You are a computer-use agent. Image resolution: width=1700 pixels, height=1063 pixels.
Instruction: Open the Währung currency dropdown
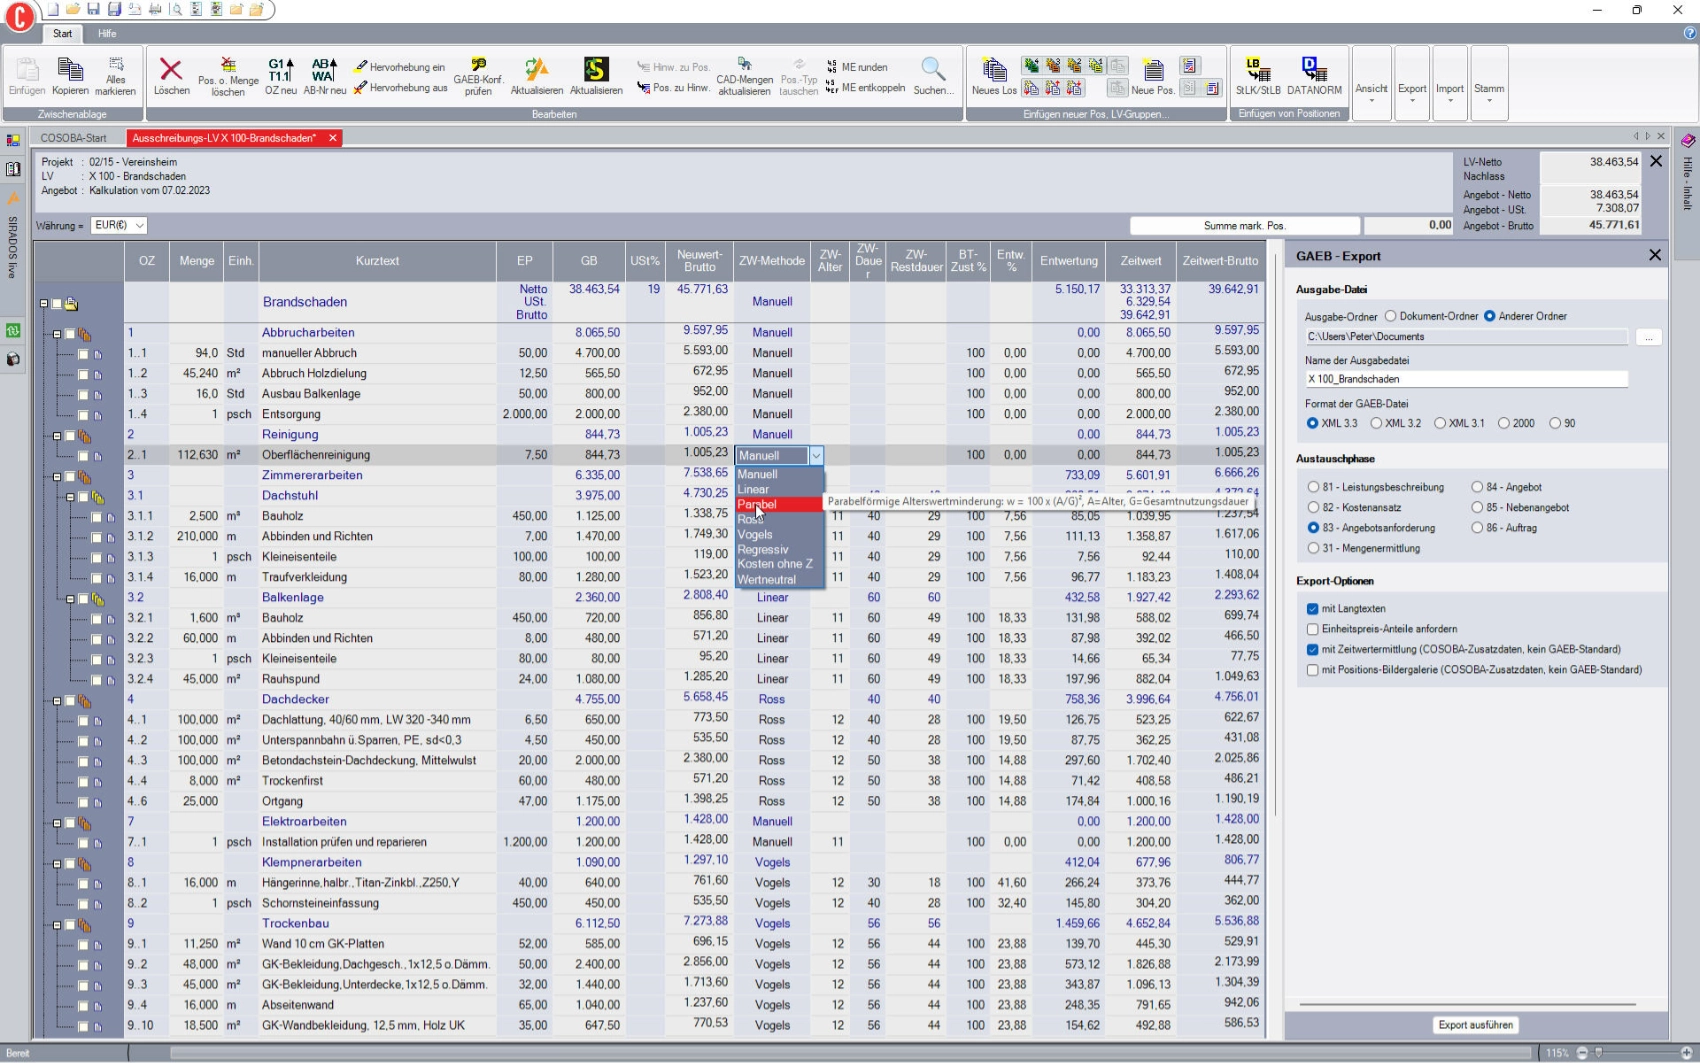point(139,226)
